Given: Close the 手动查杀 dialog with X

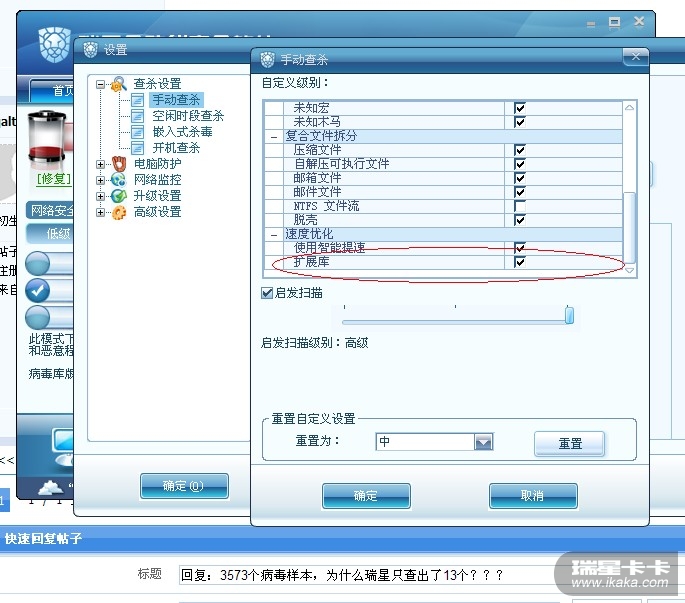Looking at the screenshot, I should coord(635,57).
